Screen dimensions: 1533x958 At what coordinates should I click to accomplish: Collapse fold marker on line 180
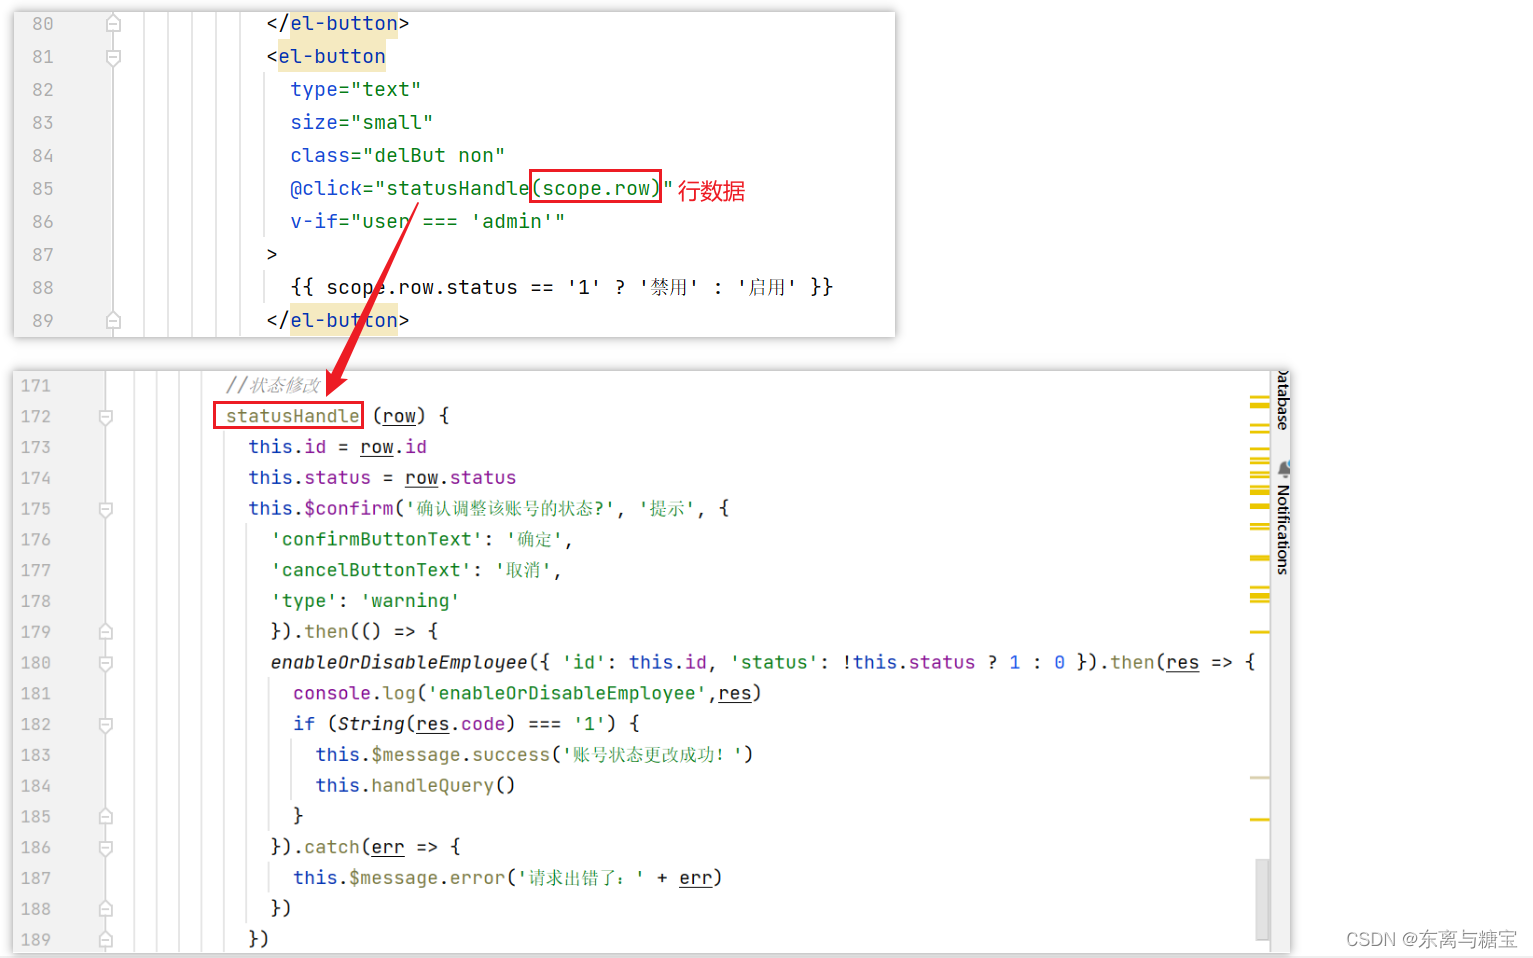click(x=106, y=663)
